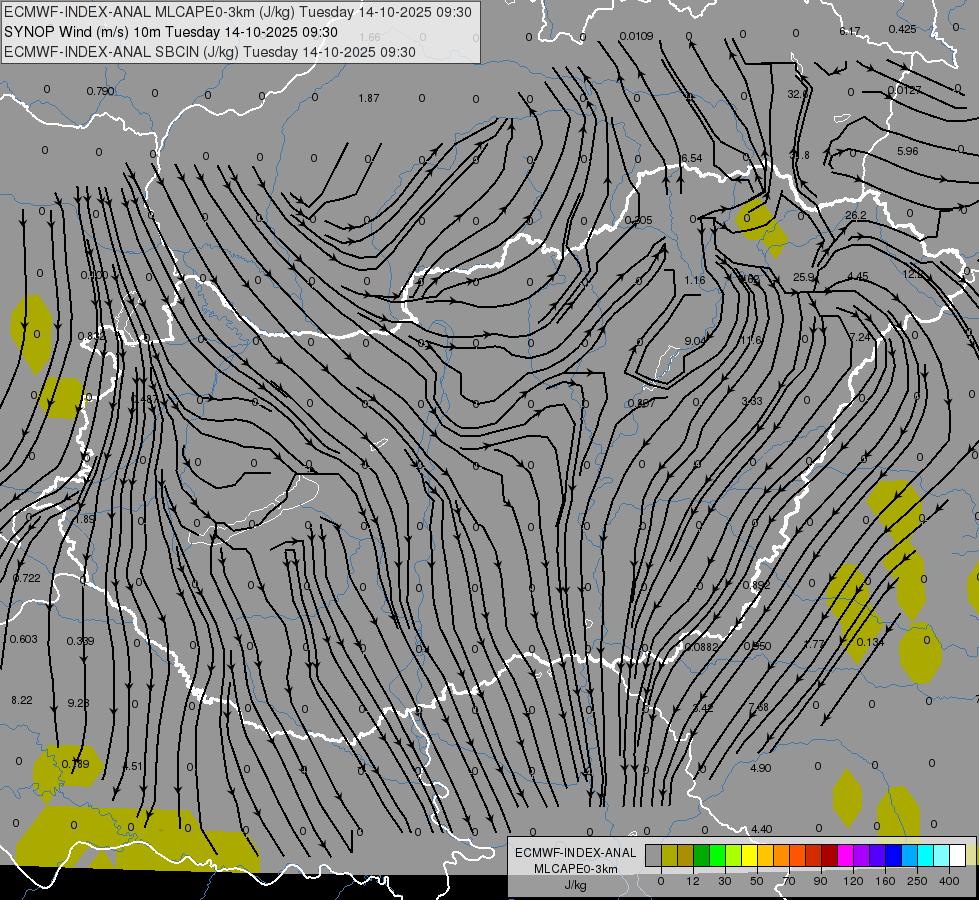Click the map value 1.77
This screenshot has width=979, height=900.
point(814,644)
